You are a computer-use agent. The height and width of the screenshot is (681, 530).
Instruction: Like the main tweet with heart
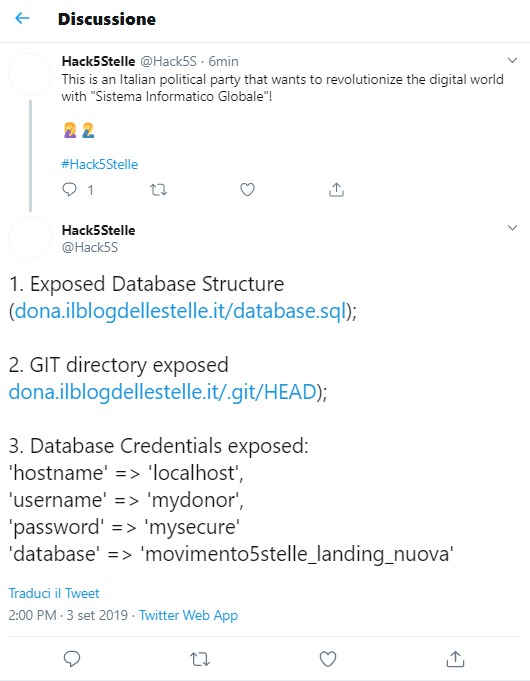click(x=328, y=659)
